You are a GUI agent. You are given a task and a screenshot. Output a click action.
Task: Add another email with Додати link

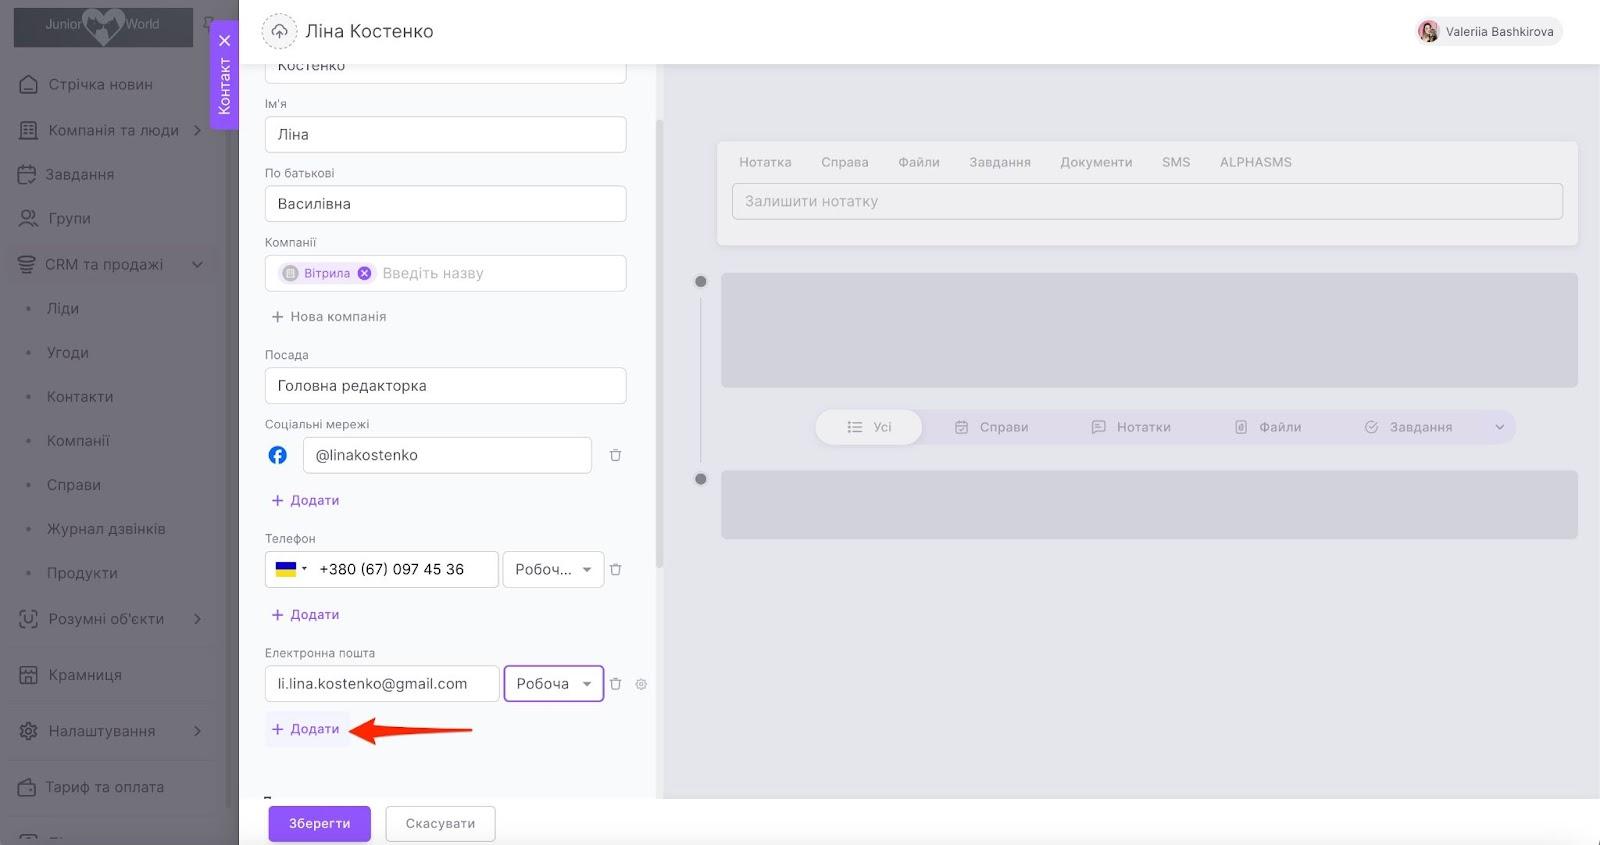tap(306, 729)
